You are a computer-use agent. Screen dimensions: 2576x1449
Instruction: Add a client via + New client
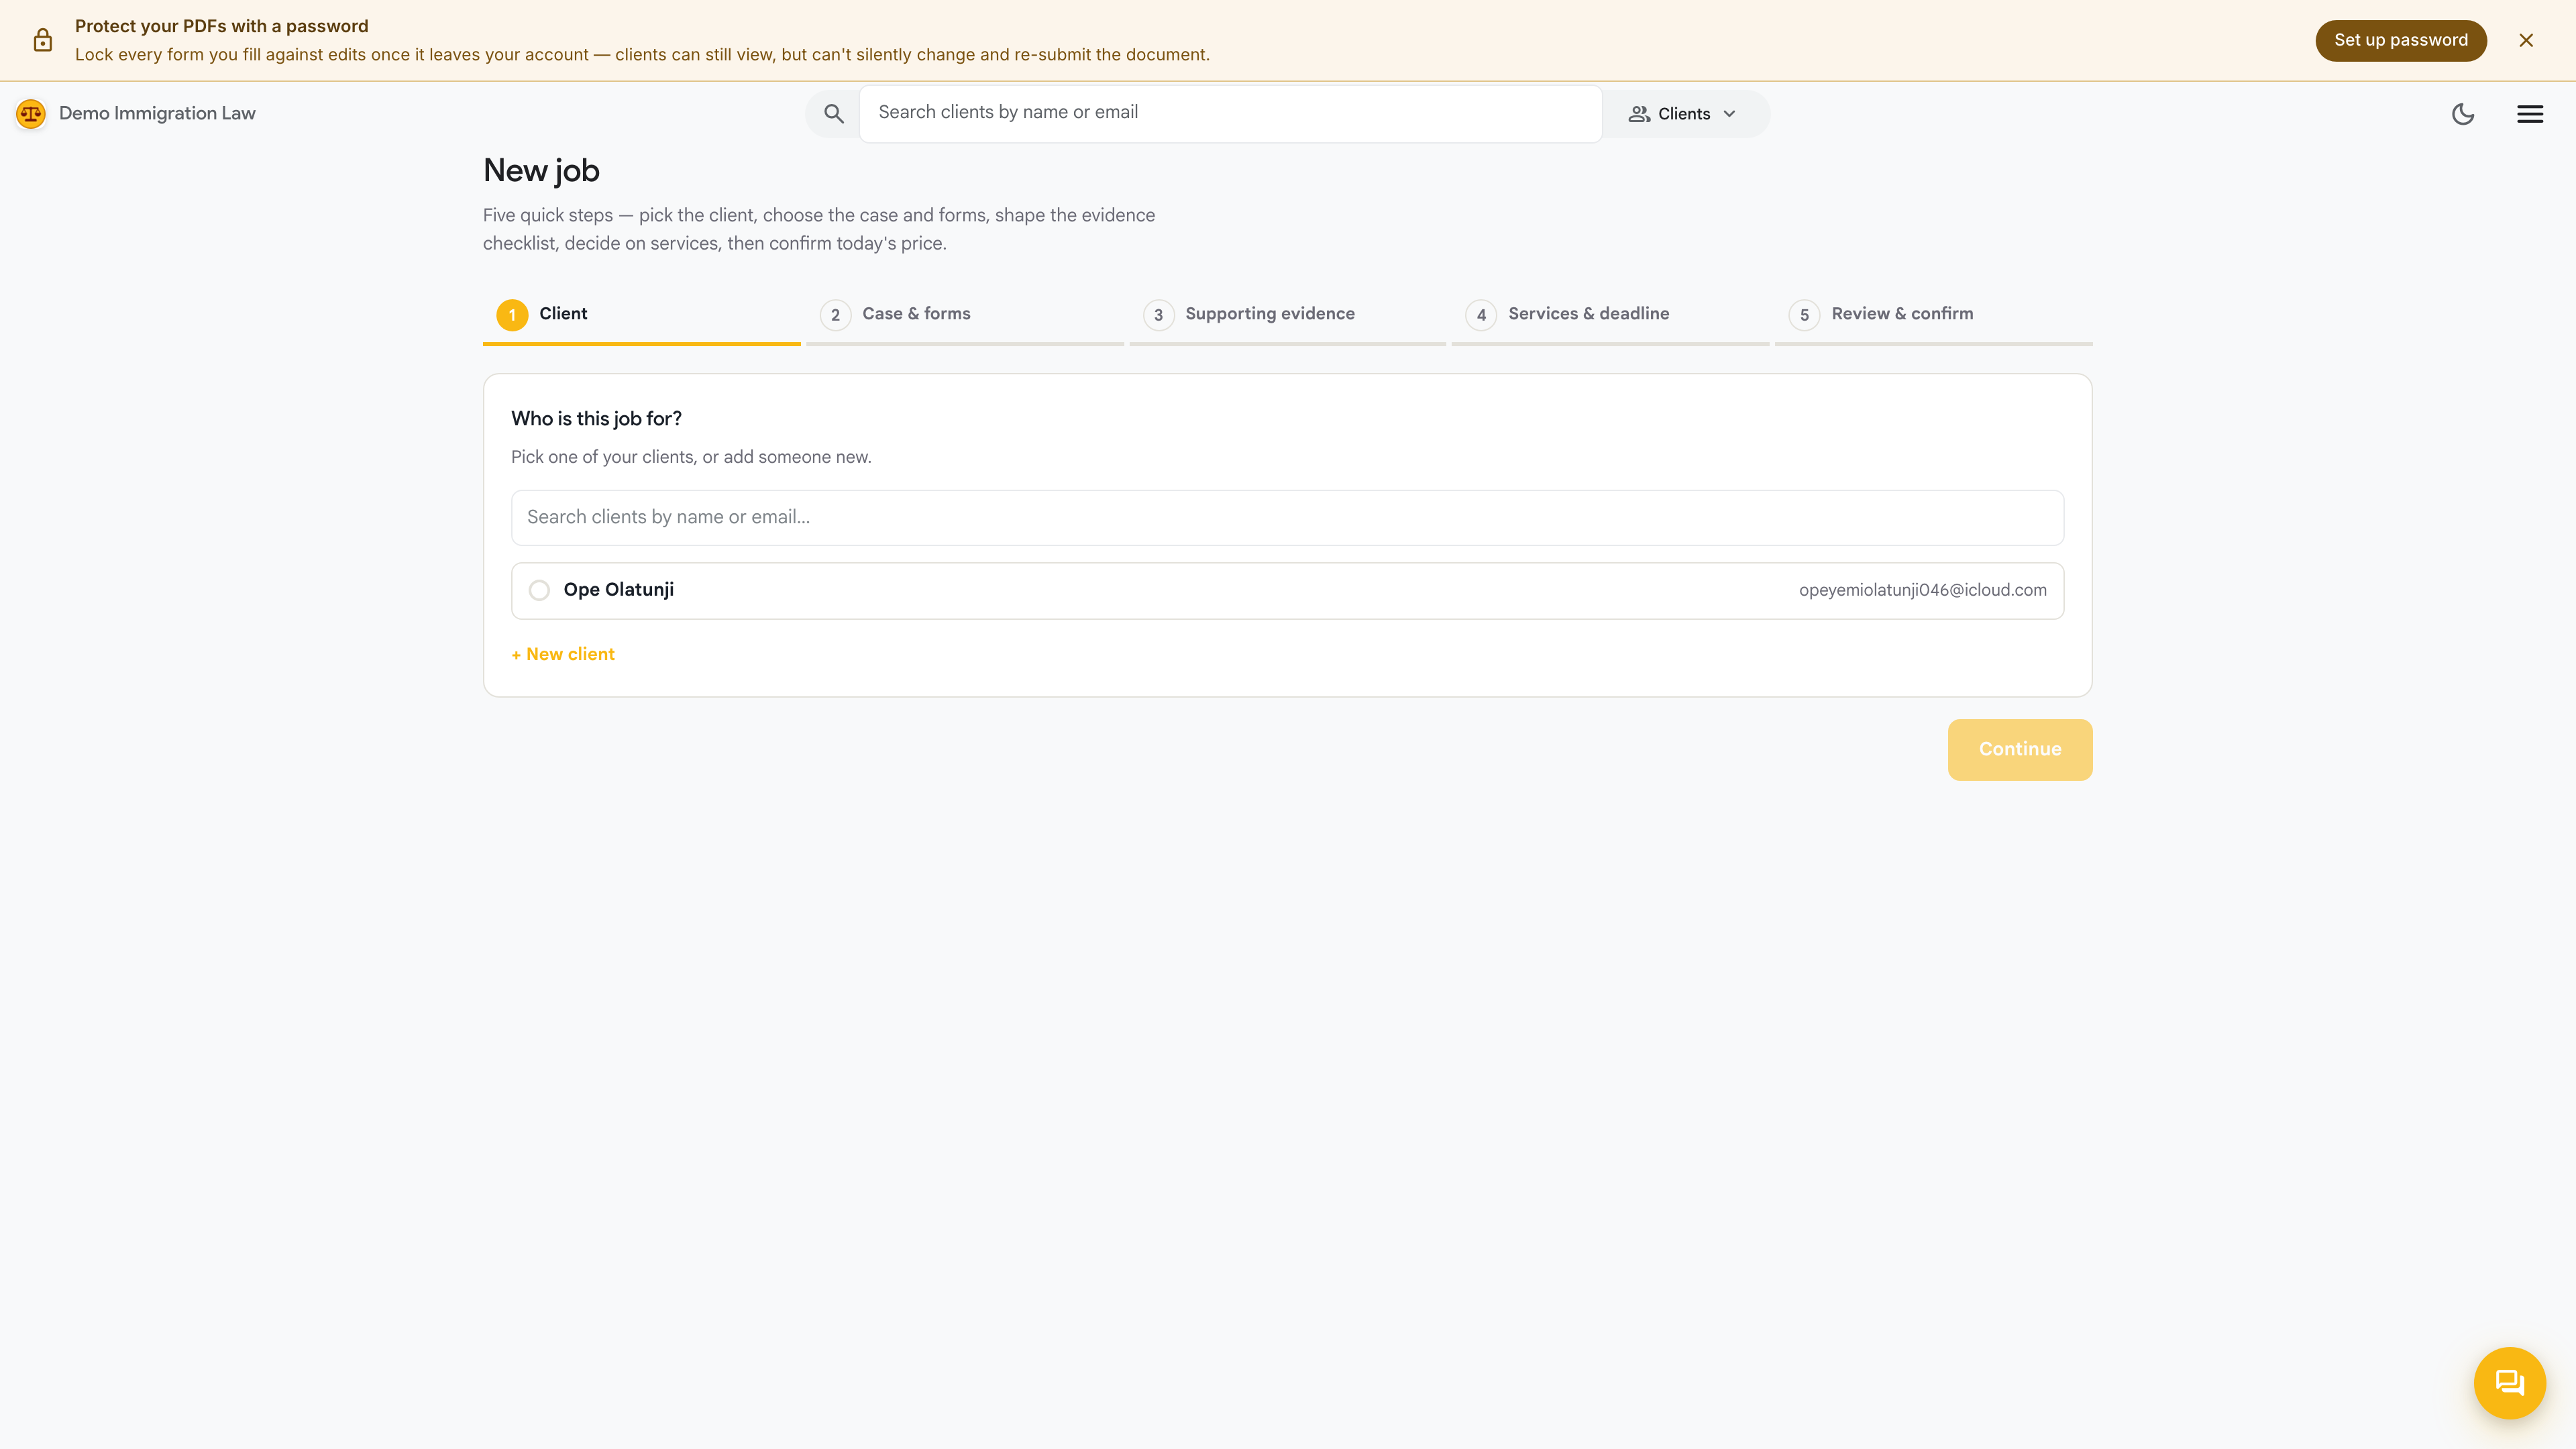click(x=563, y=654)
